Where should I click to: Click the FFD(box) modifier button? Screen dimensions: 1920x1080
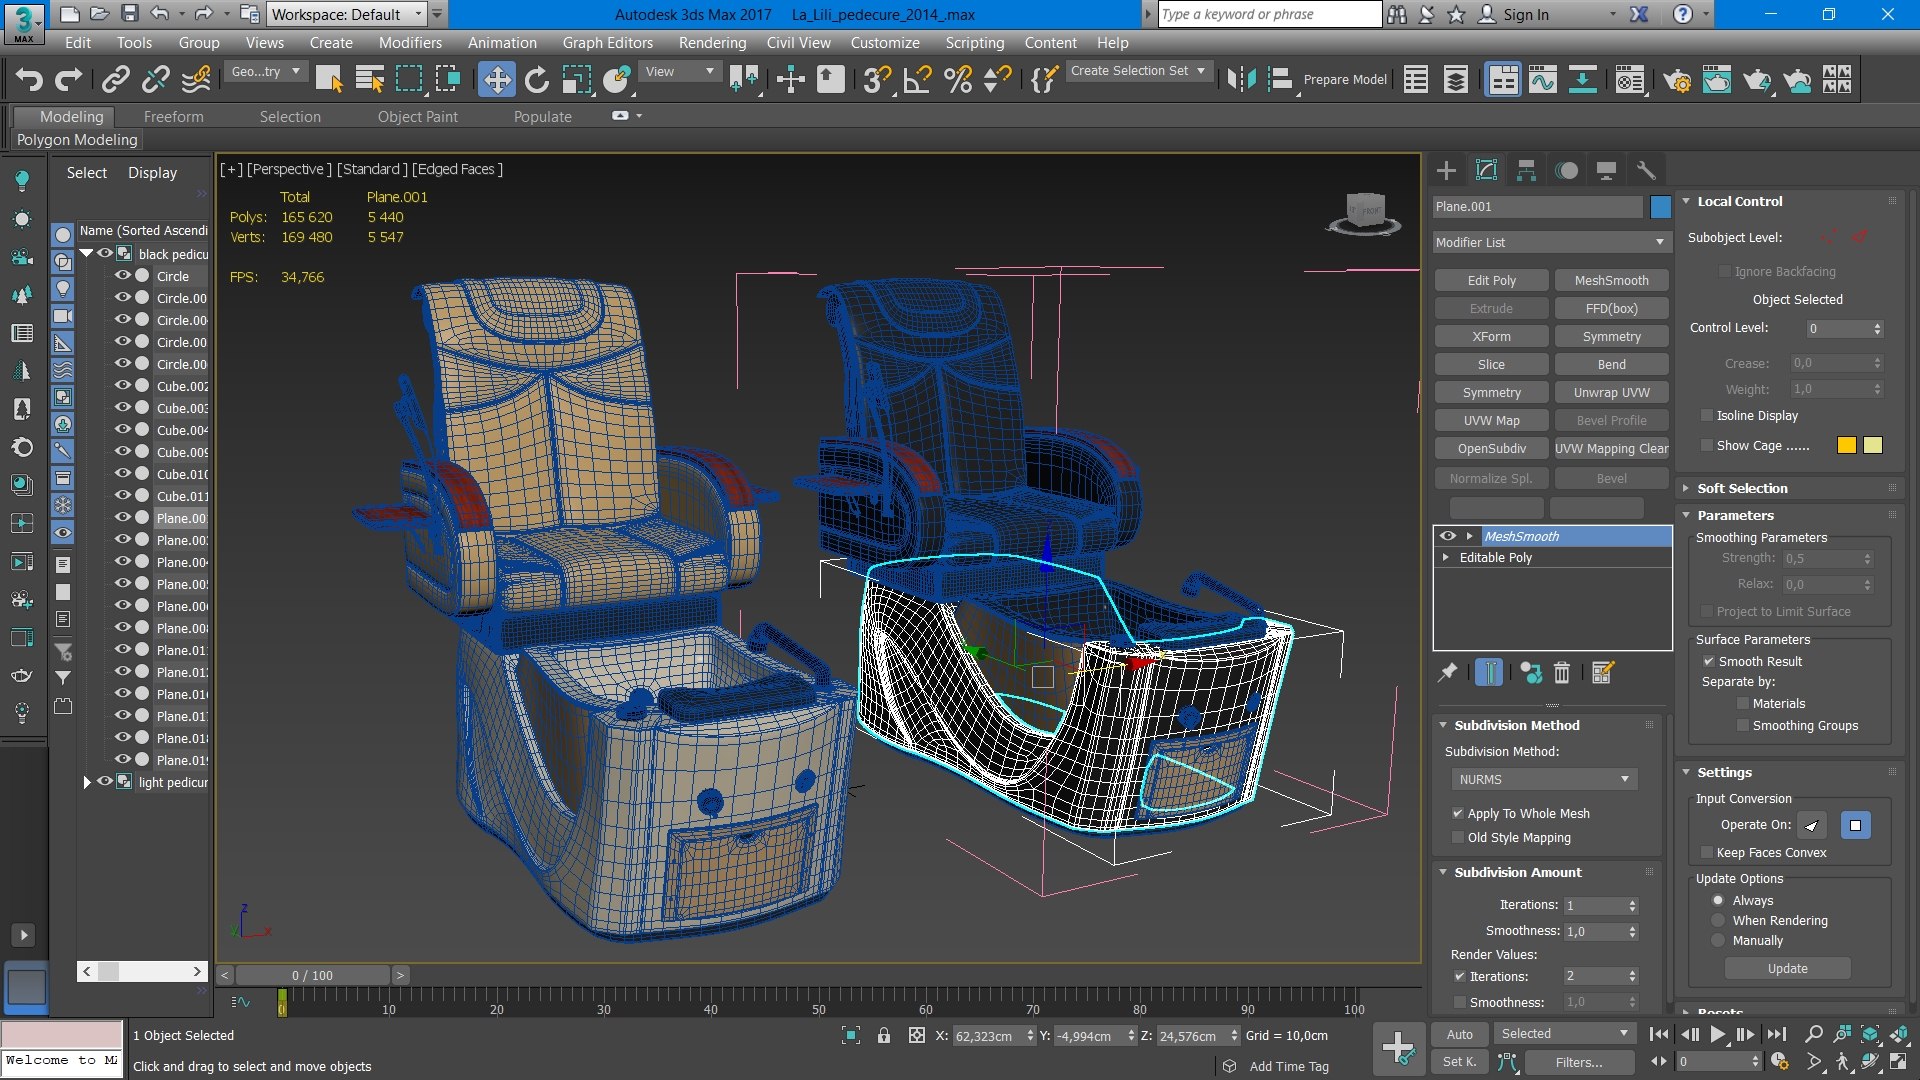[x=1611, y=309]
